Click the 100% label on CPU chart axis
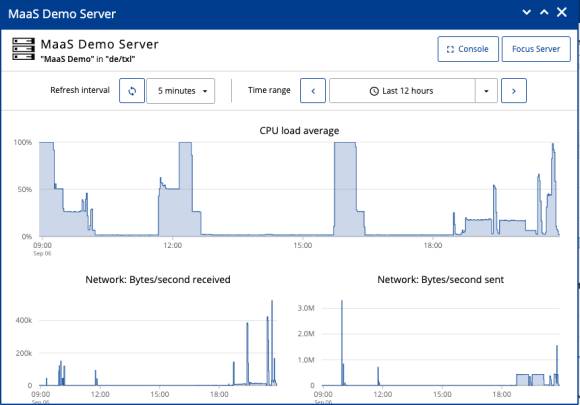This screenshot has width=580, height=405. (x=23, y=142)
